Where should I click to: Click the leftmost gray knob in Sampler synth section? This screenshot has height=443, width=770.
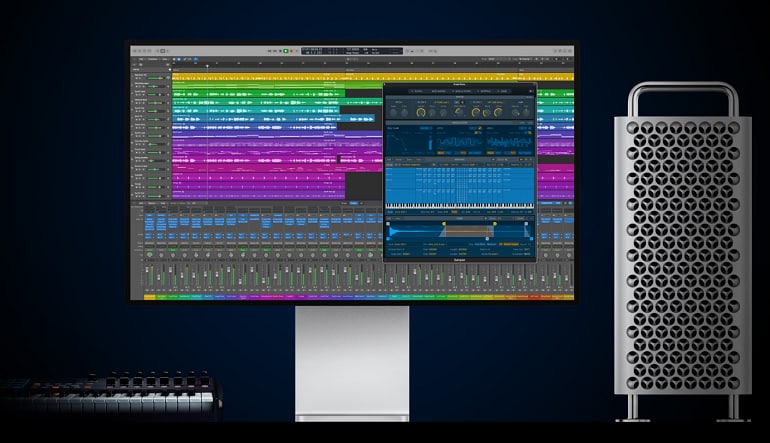pyautogui.click(x=393, y=113)
